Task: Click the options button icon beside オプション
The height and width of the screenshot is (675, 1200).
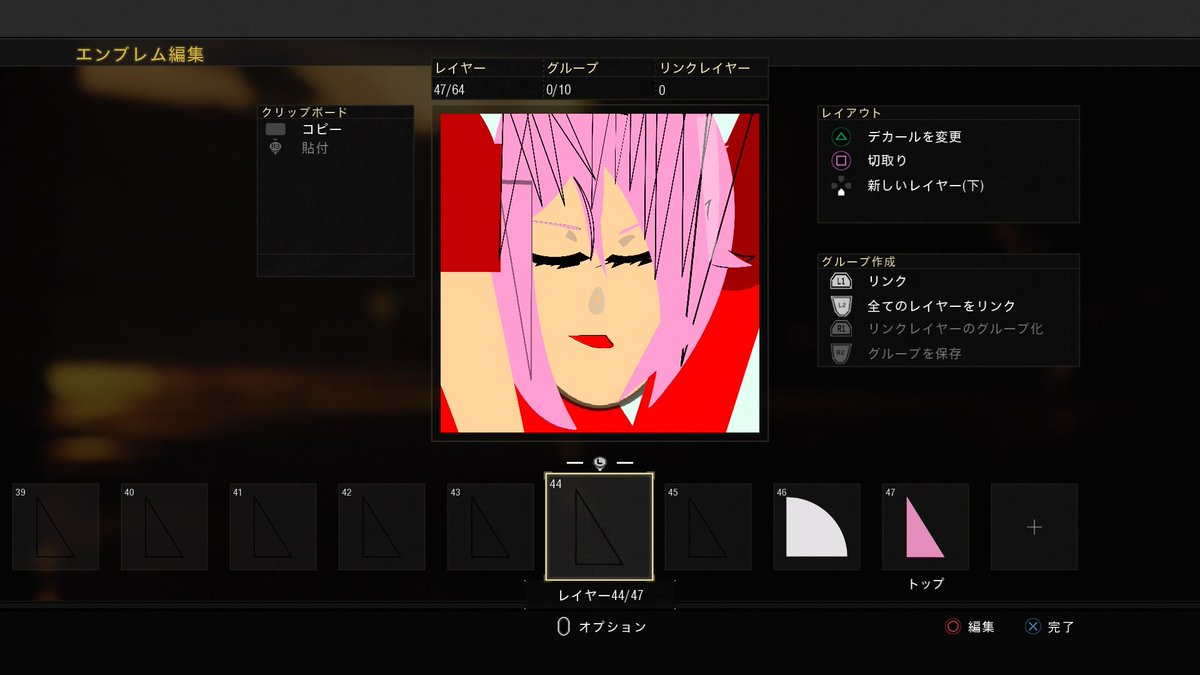Action: [563, 627]
